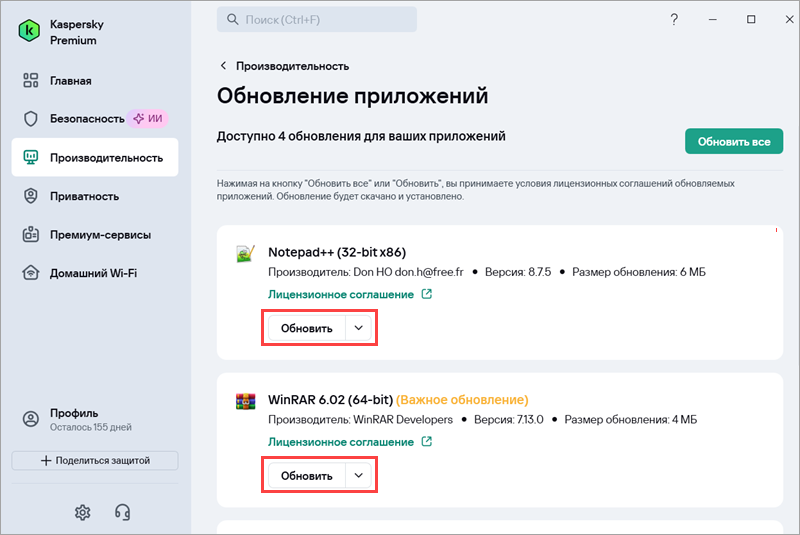Select Производительность in the sidebar
This screenshot has height=535, width=800.
95,158
